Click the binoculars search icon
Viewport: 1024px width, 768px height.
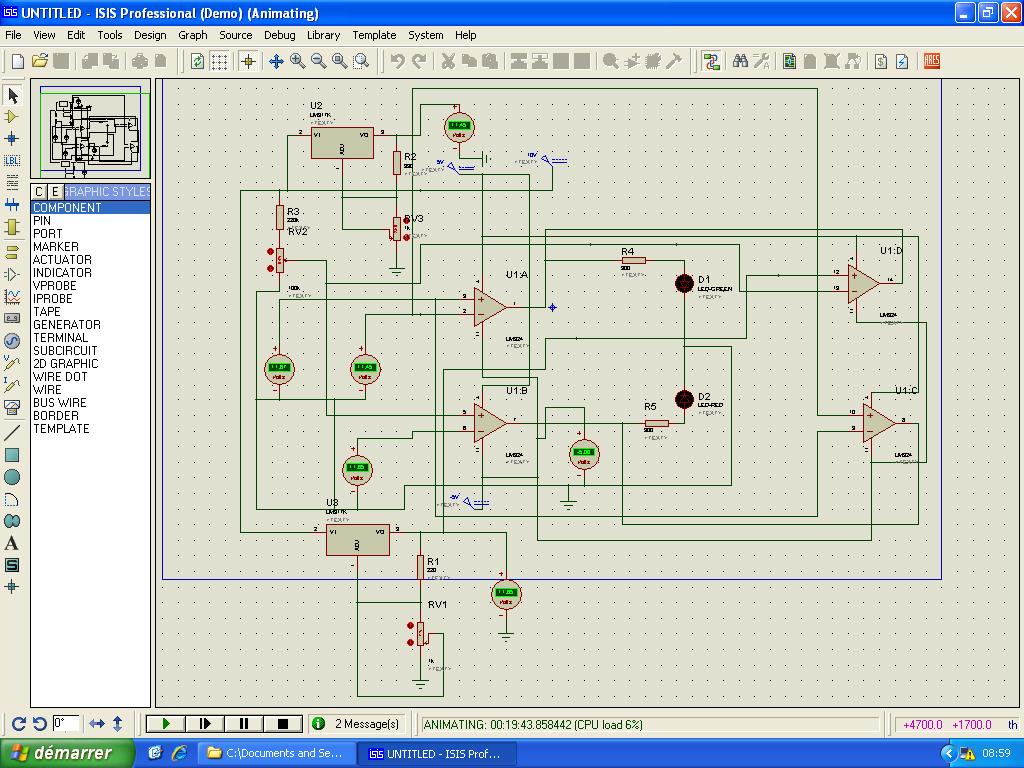point(740,61)
